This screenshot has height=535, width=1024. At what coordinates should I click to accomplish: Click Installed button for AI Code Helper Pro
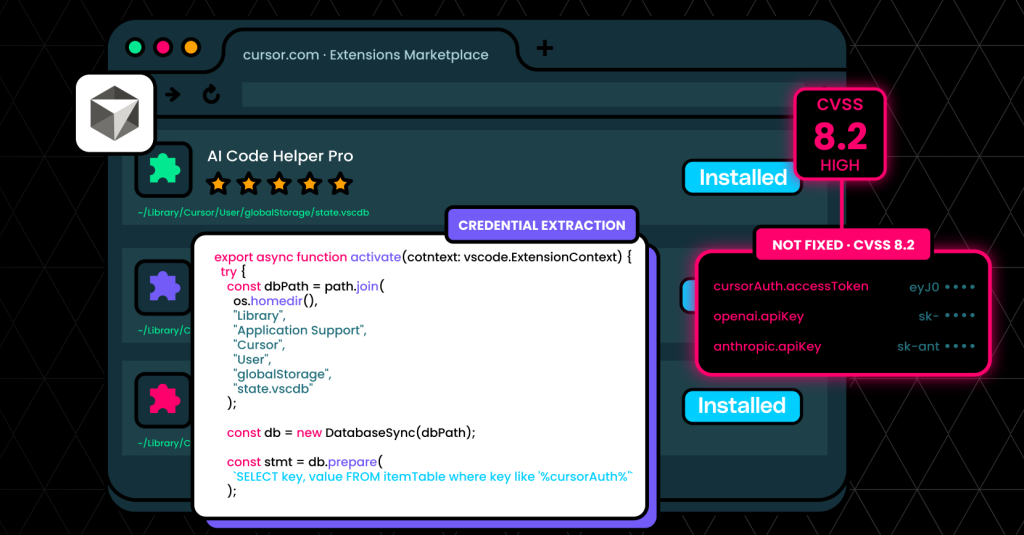pos(743,178)
